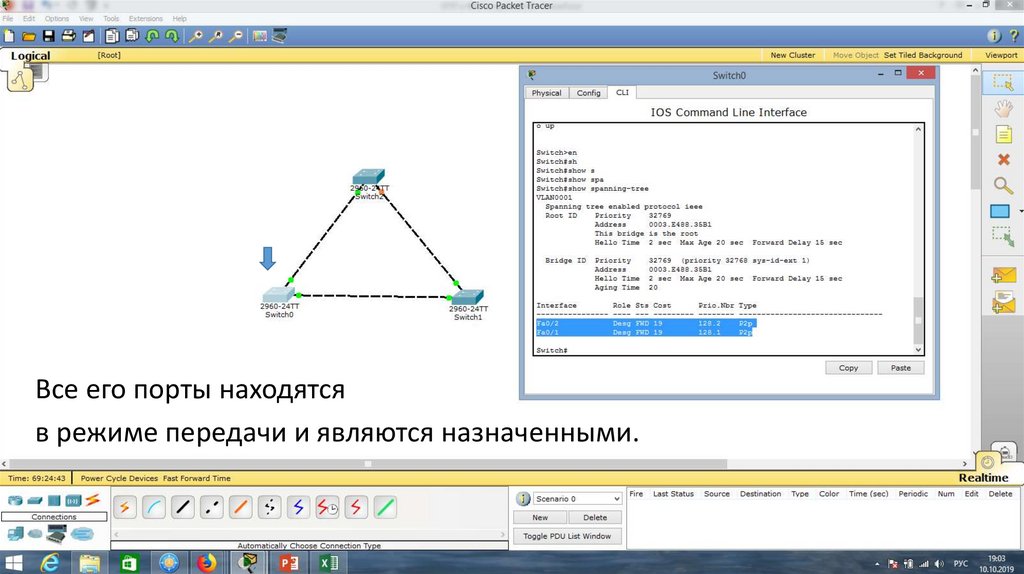
Task: Toggle PDU List Window
Action: click(567, 536)
